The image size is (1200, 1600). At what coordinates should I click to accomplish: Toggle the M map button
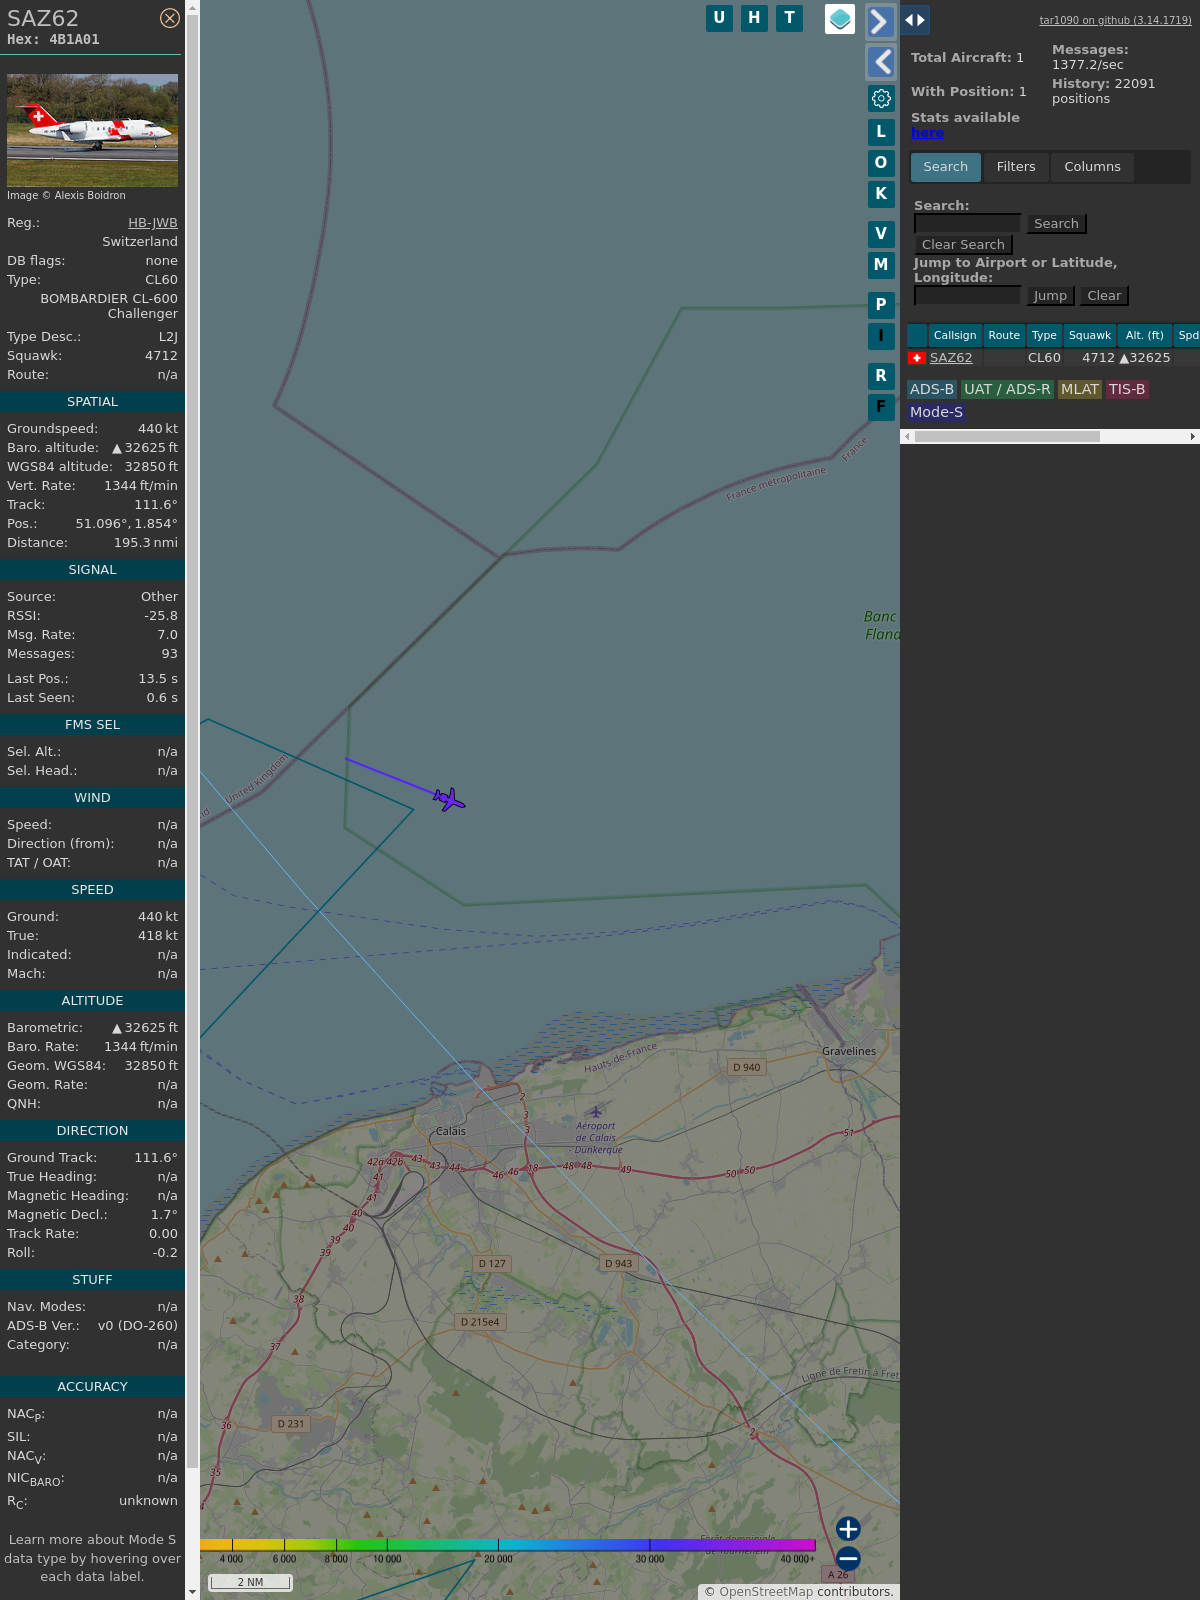pyautogui.click(x=881, y=265)
